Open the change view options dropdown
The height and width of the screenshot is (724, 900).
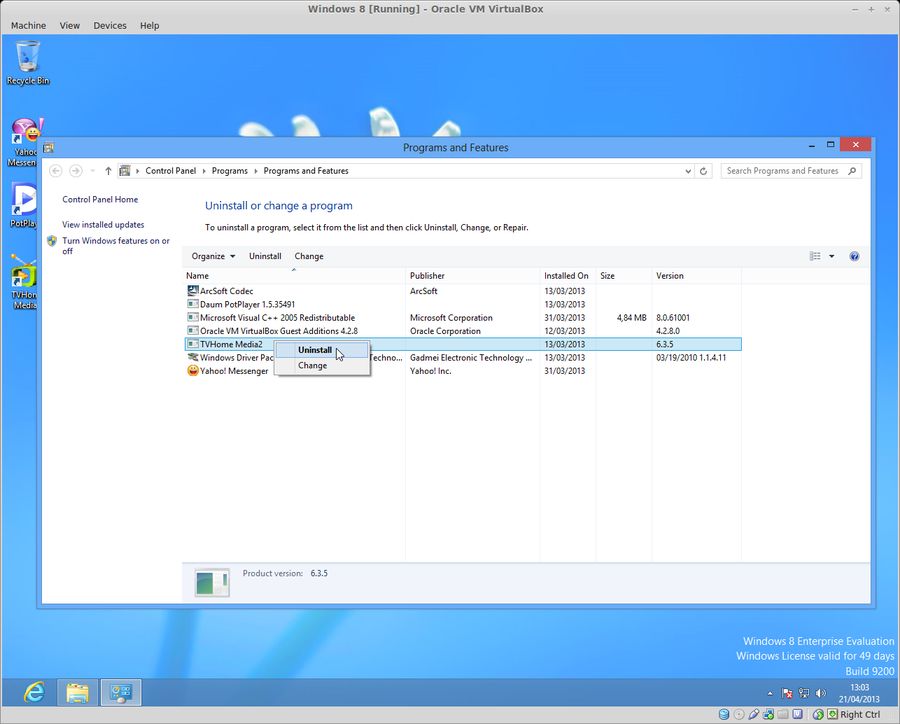click(x=831, y=256)
